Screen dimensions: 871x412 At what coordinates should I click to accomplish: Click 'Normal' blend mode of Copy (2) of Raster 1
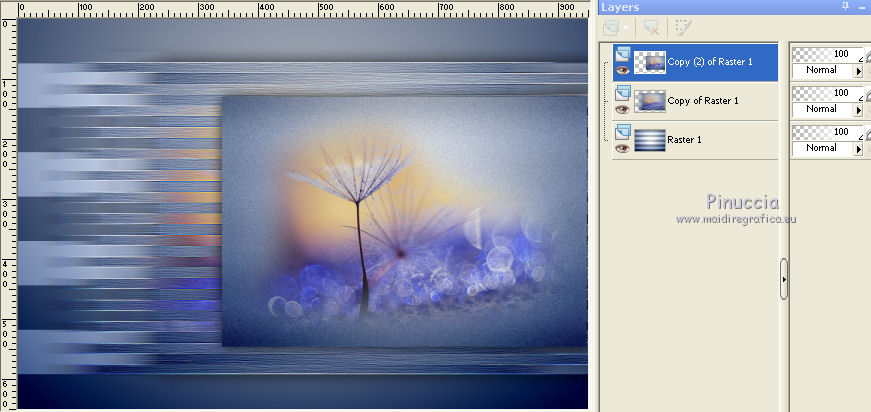pos(822,70)
